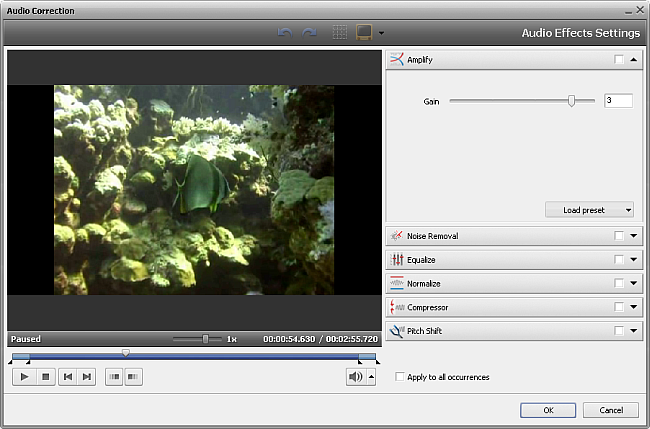This screenshot has height=429, width=650.
Task: Go to the previous frame
Action: pos(68,377)
